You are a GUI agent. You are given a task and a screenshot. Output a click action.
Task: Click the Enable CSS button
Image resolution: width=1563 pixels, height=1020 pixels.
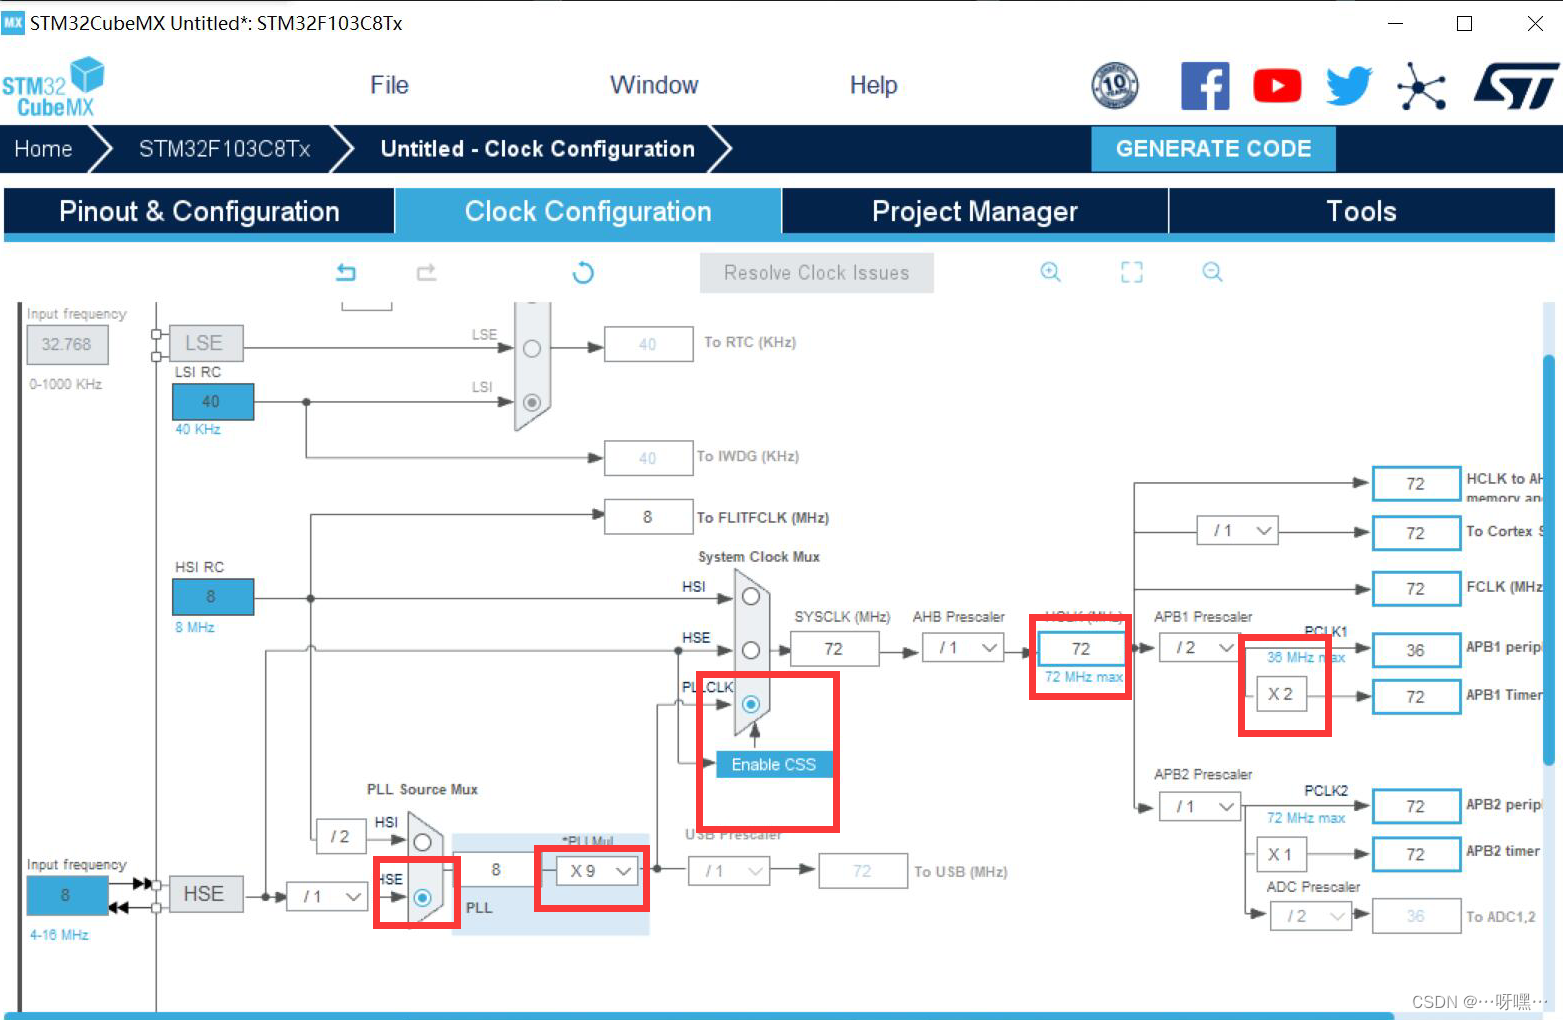tap(774, 764)
